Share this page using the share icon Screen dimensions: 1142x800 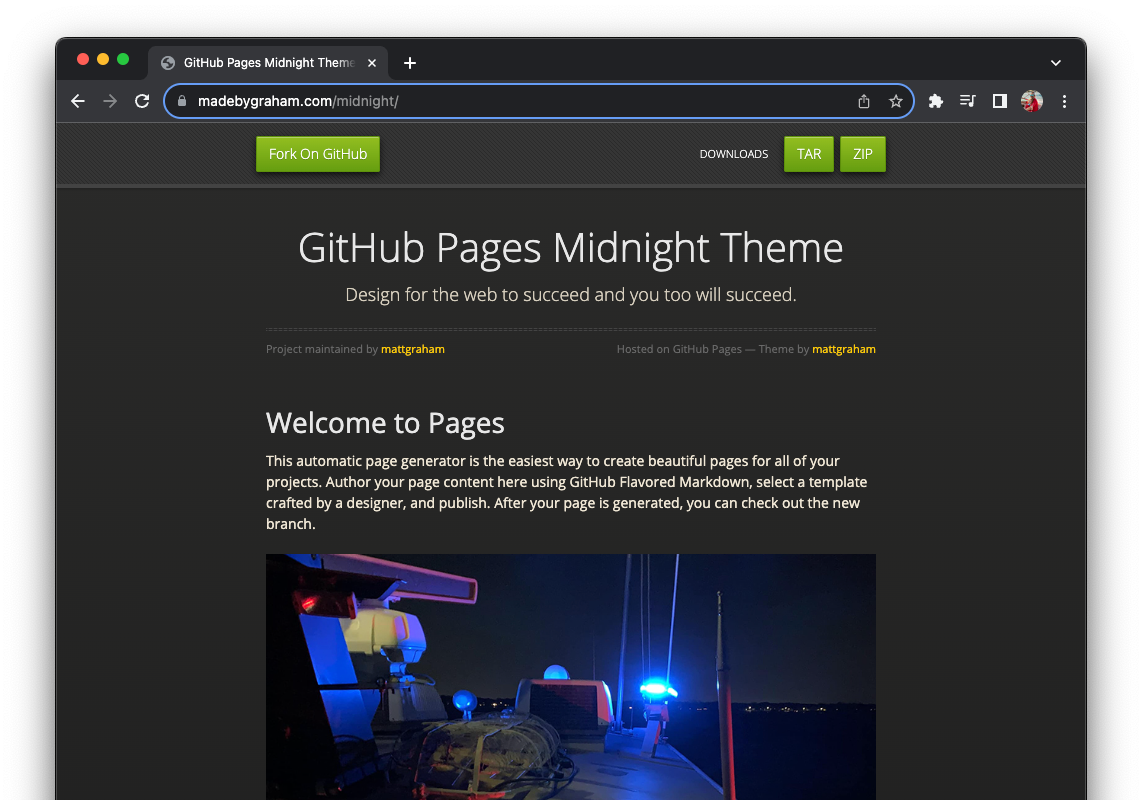pos(864,101)
